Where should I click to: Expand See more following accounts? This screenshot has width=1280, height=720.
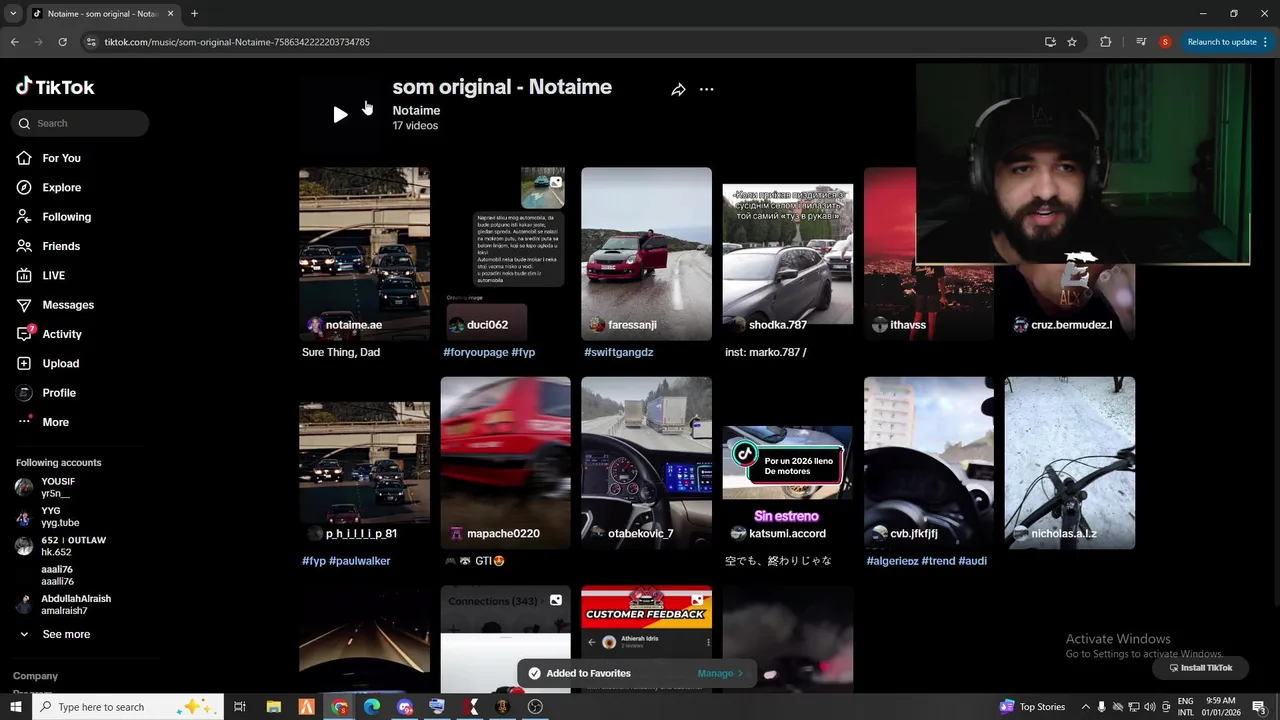click(66, 634)
